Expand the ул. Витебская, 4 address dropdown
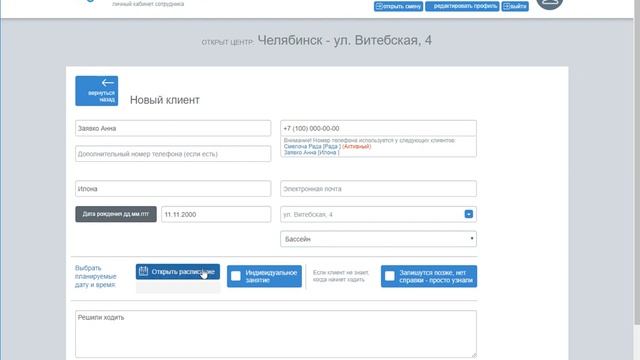This screenshot has width=640, height=360. coord(378,214)
